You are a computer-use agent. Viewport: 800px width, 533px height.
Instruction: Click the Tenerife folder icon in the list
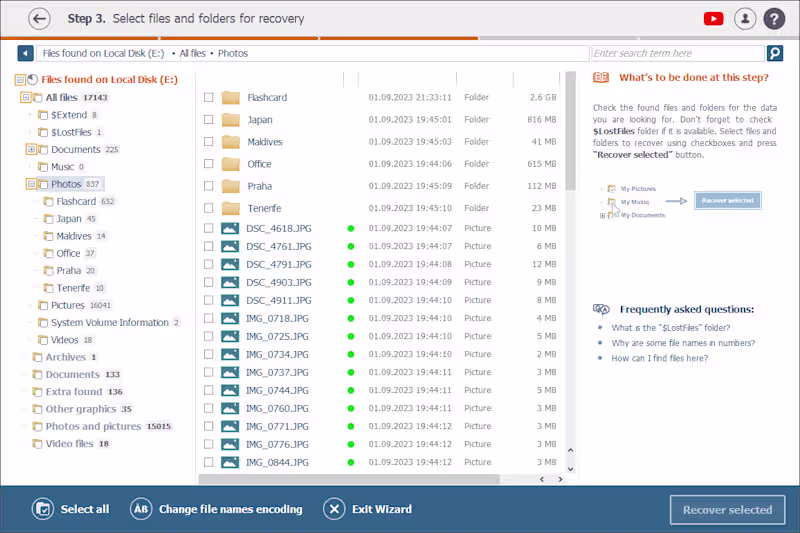(231, 208)
